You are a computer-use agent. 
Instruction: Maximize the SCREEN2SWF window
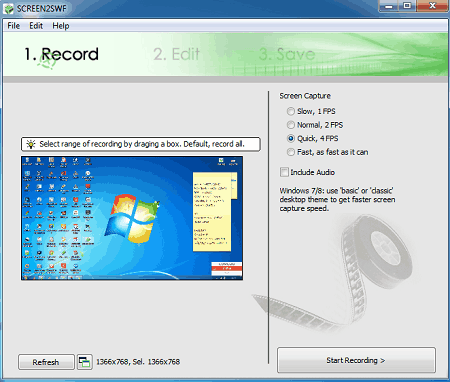tap(407, 6)
